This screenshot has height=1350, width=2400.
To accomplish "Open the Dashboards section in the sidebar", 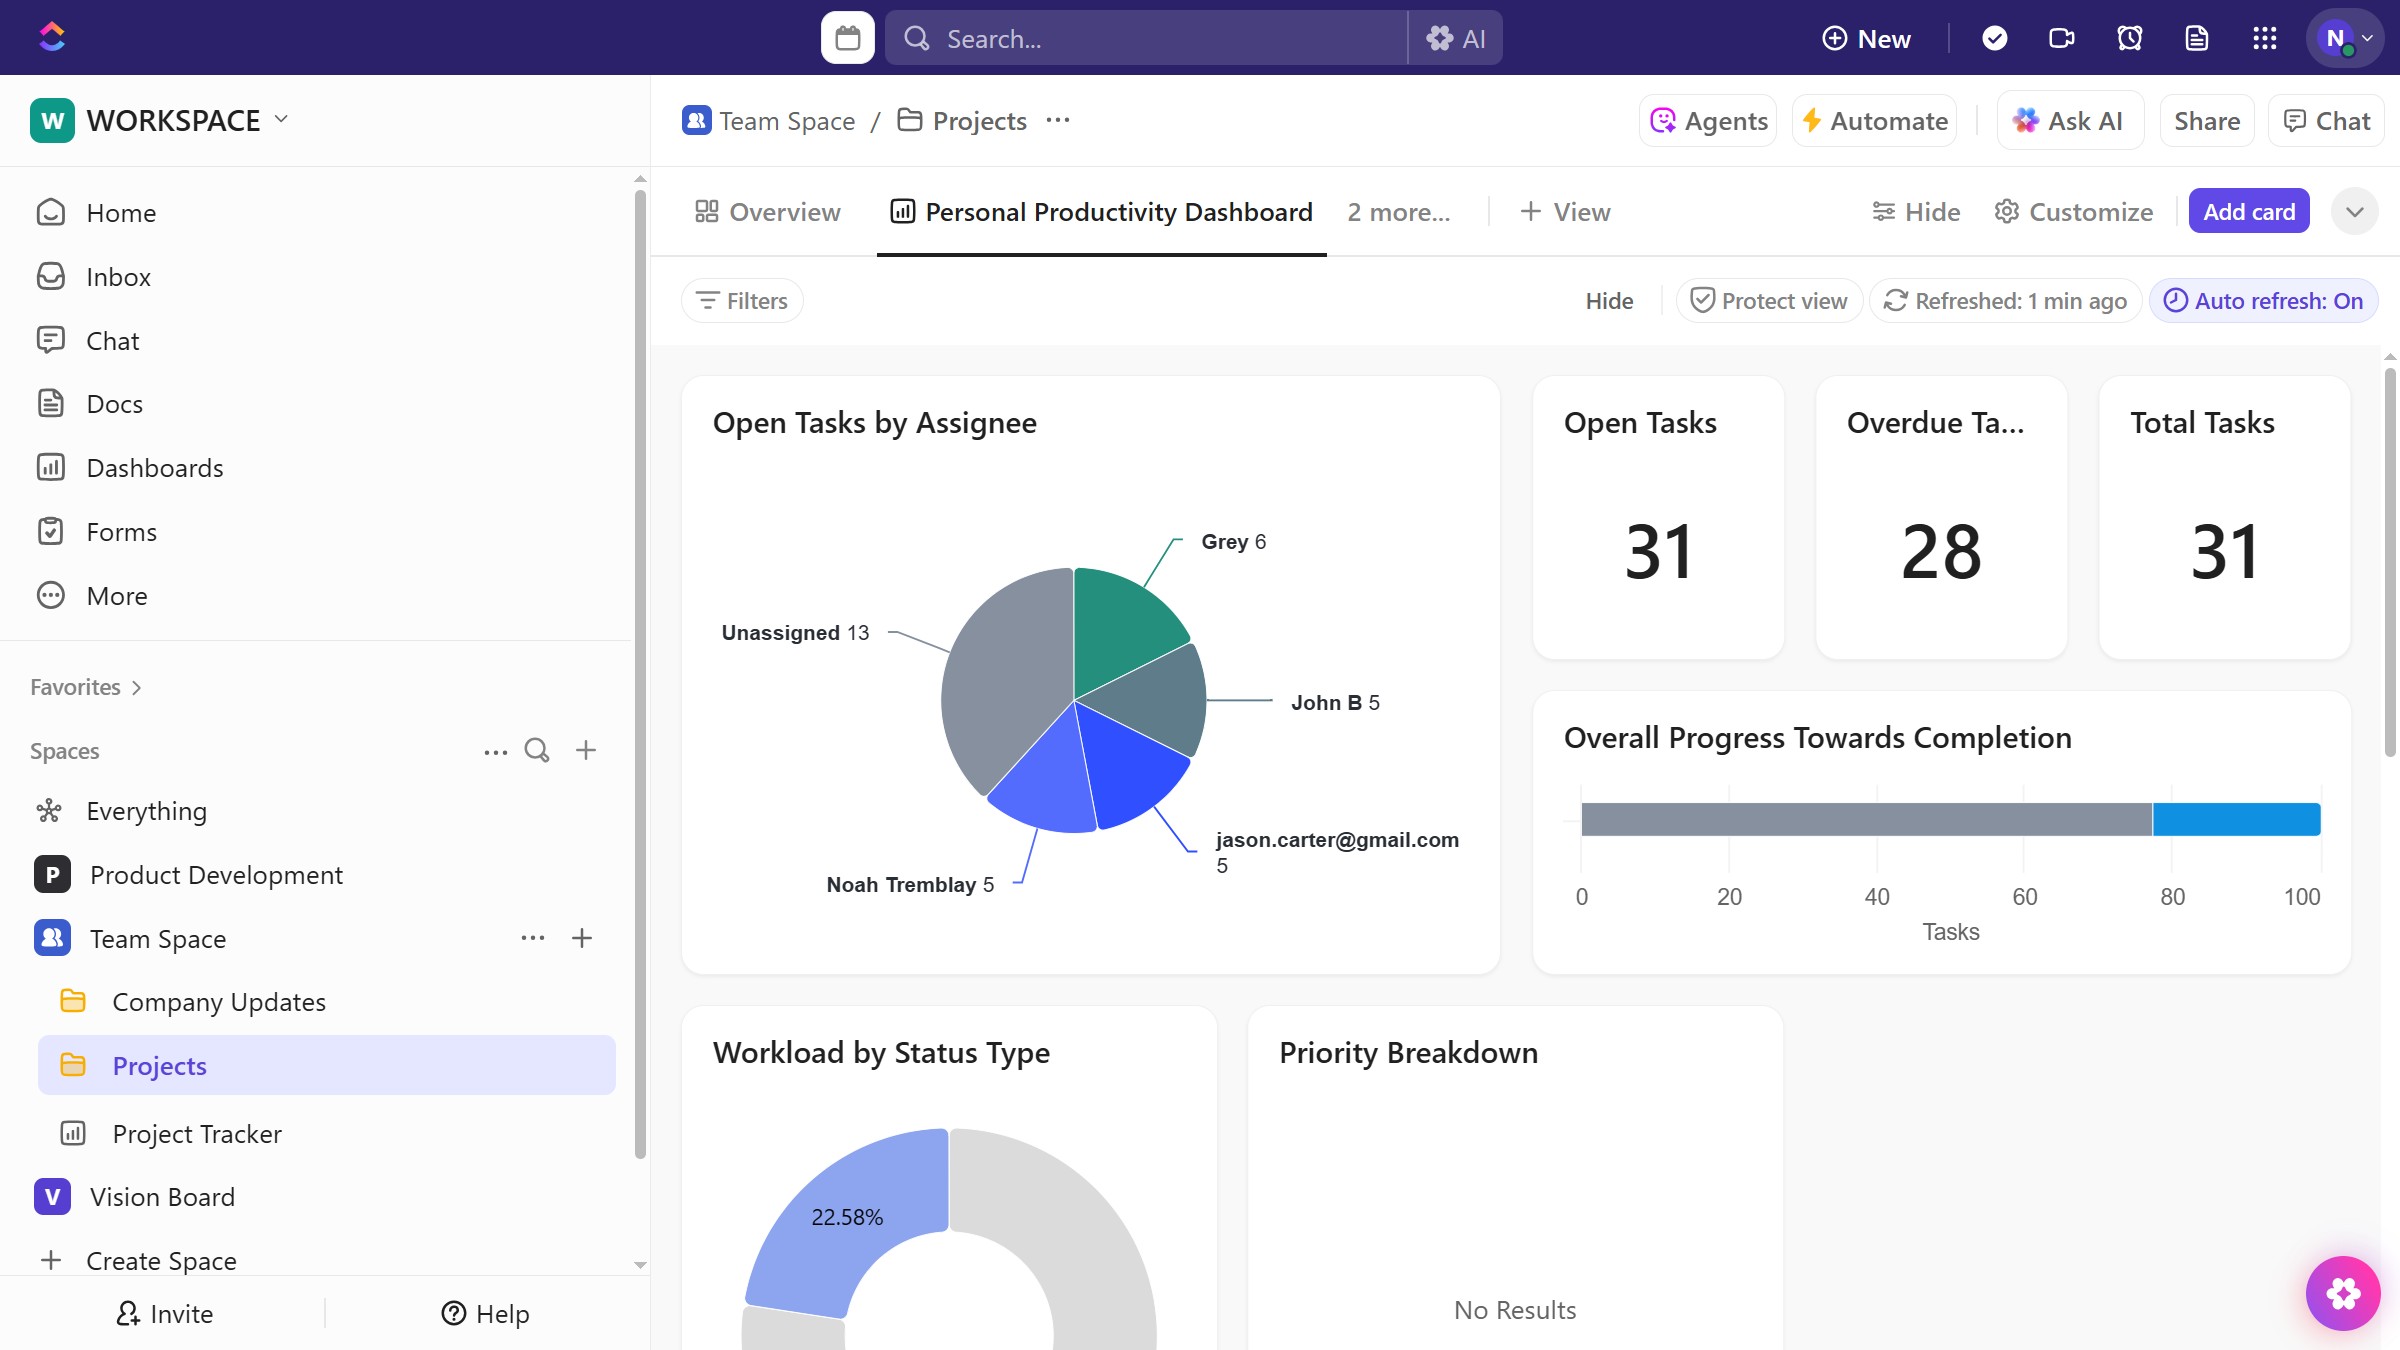I will click(x=155, y=467).
